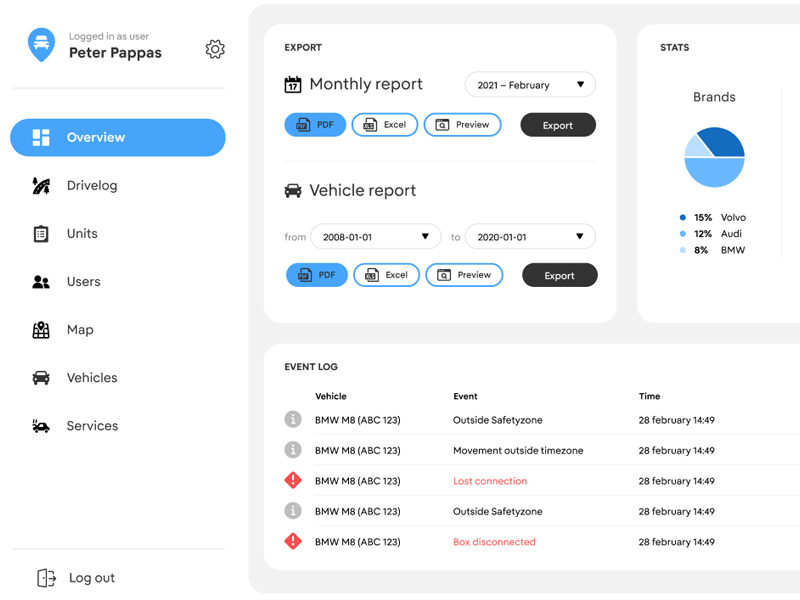The width and height of the screenshot is (800, 600).
Task: Go to Users in the sidebar
Action: 83,282
